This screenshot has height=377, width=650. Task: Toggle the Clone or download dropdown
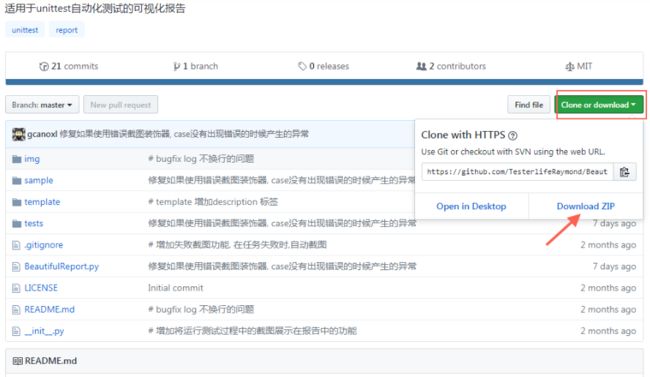pyautogui.click(x=599, y=105)
